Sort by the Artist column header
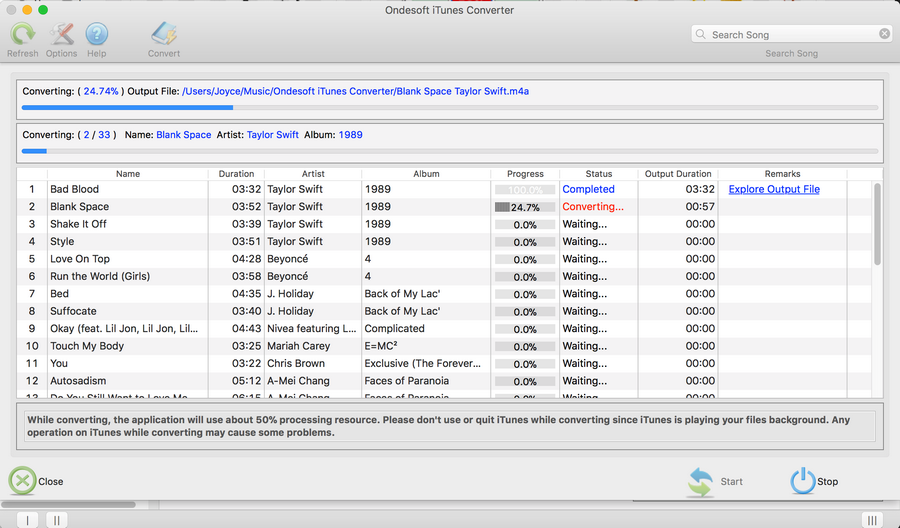The width and height of the screenshot is (900, 528). pyautogui.click(x=313, y=174)
